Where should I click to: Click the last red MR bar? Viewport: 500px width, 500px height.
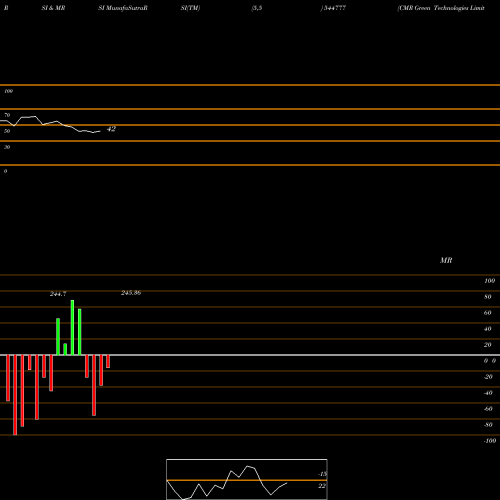tap(108, 362)
